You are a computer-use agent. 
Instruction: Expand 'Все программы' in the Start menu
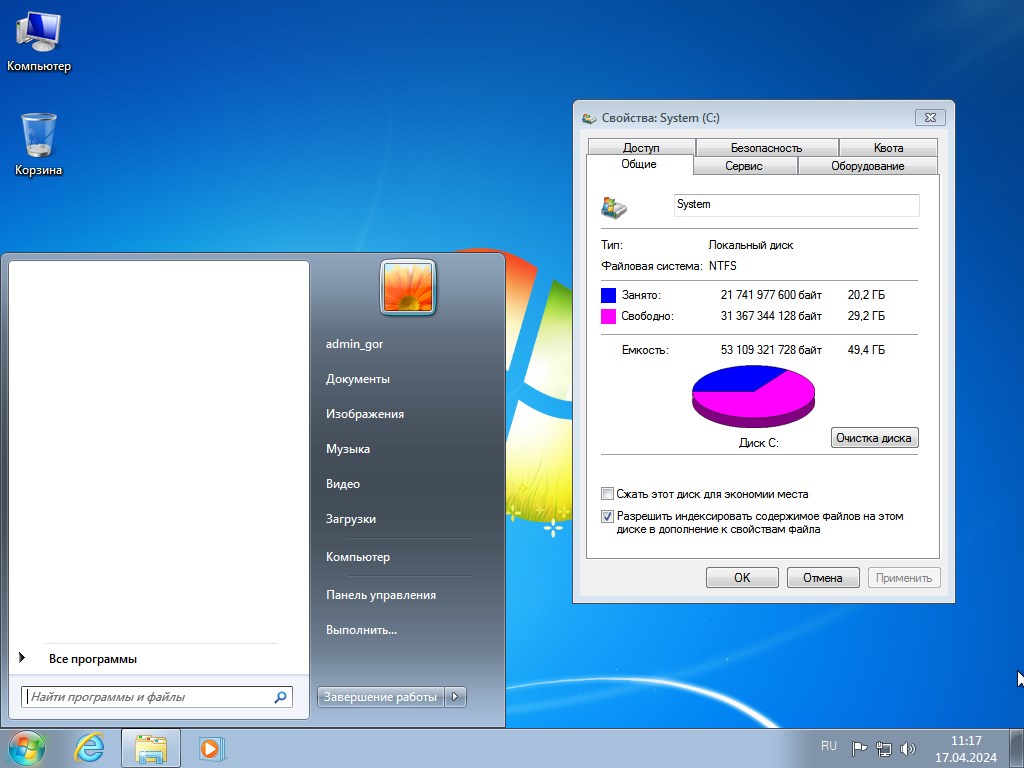click(x=94, y=658)
